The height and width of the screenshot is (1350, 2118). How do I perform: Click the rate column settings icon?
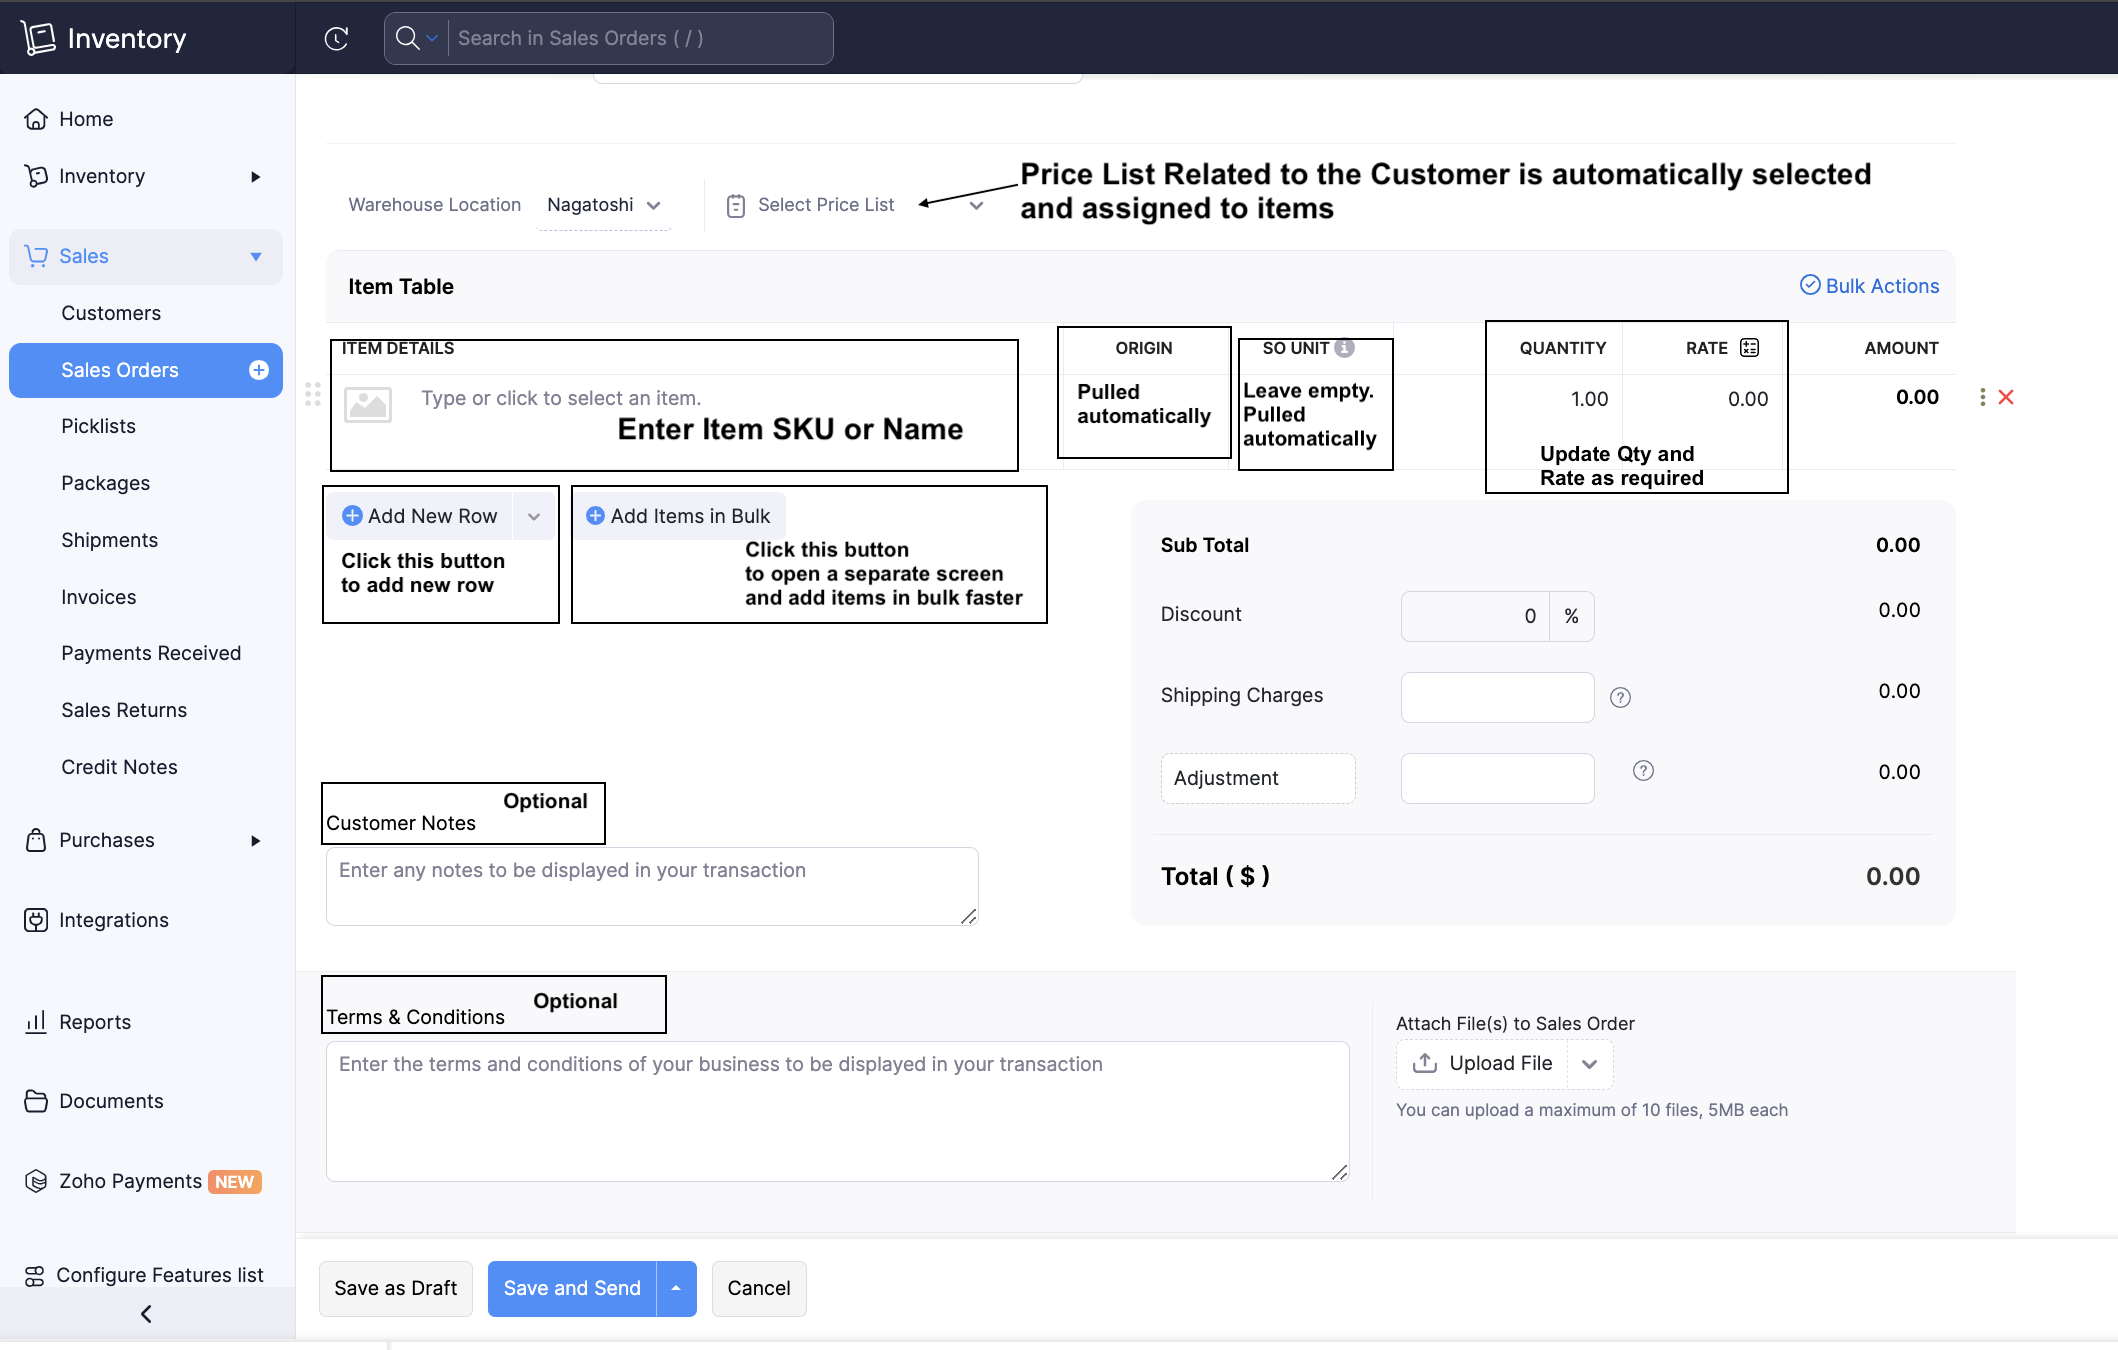coord(1749,347)
